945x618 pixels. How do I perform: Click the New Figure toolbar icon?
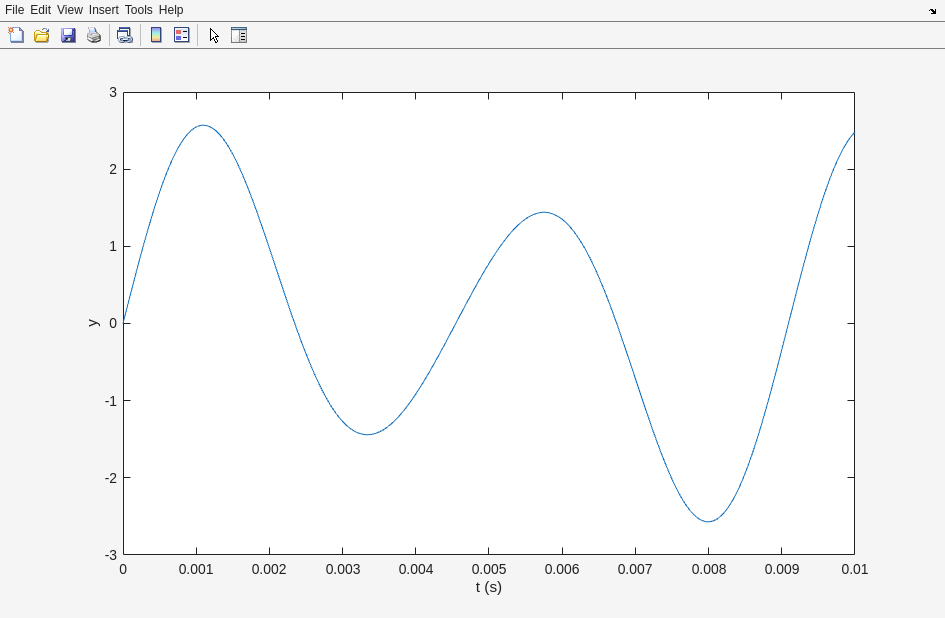tap(16, 35)
